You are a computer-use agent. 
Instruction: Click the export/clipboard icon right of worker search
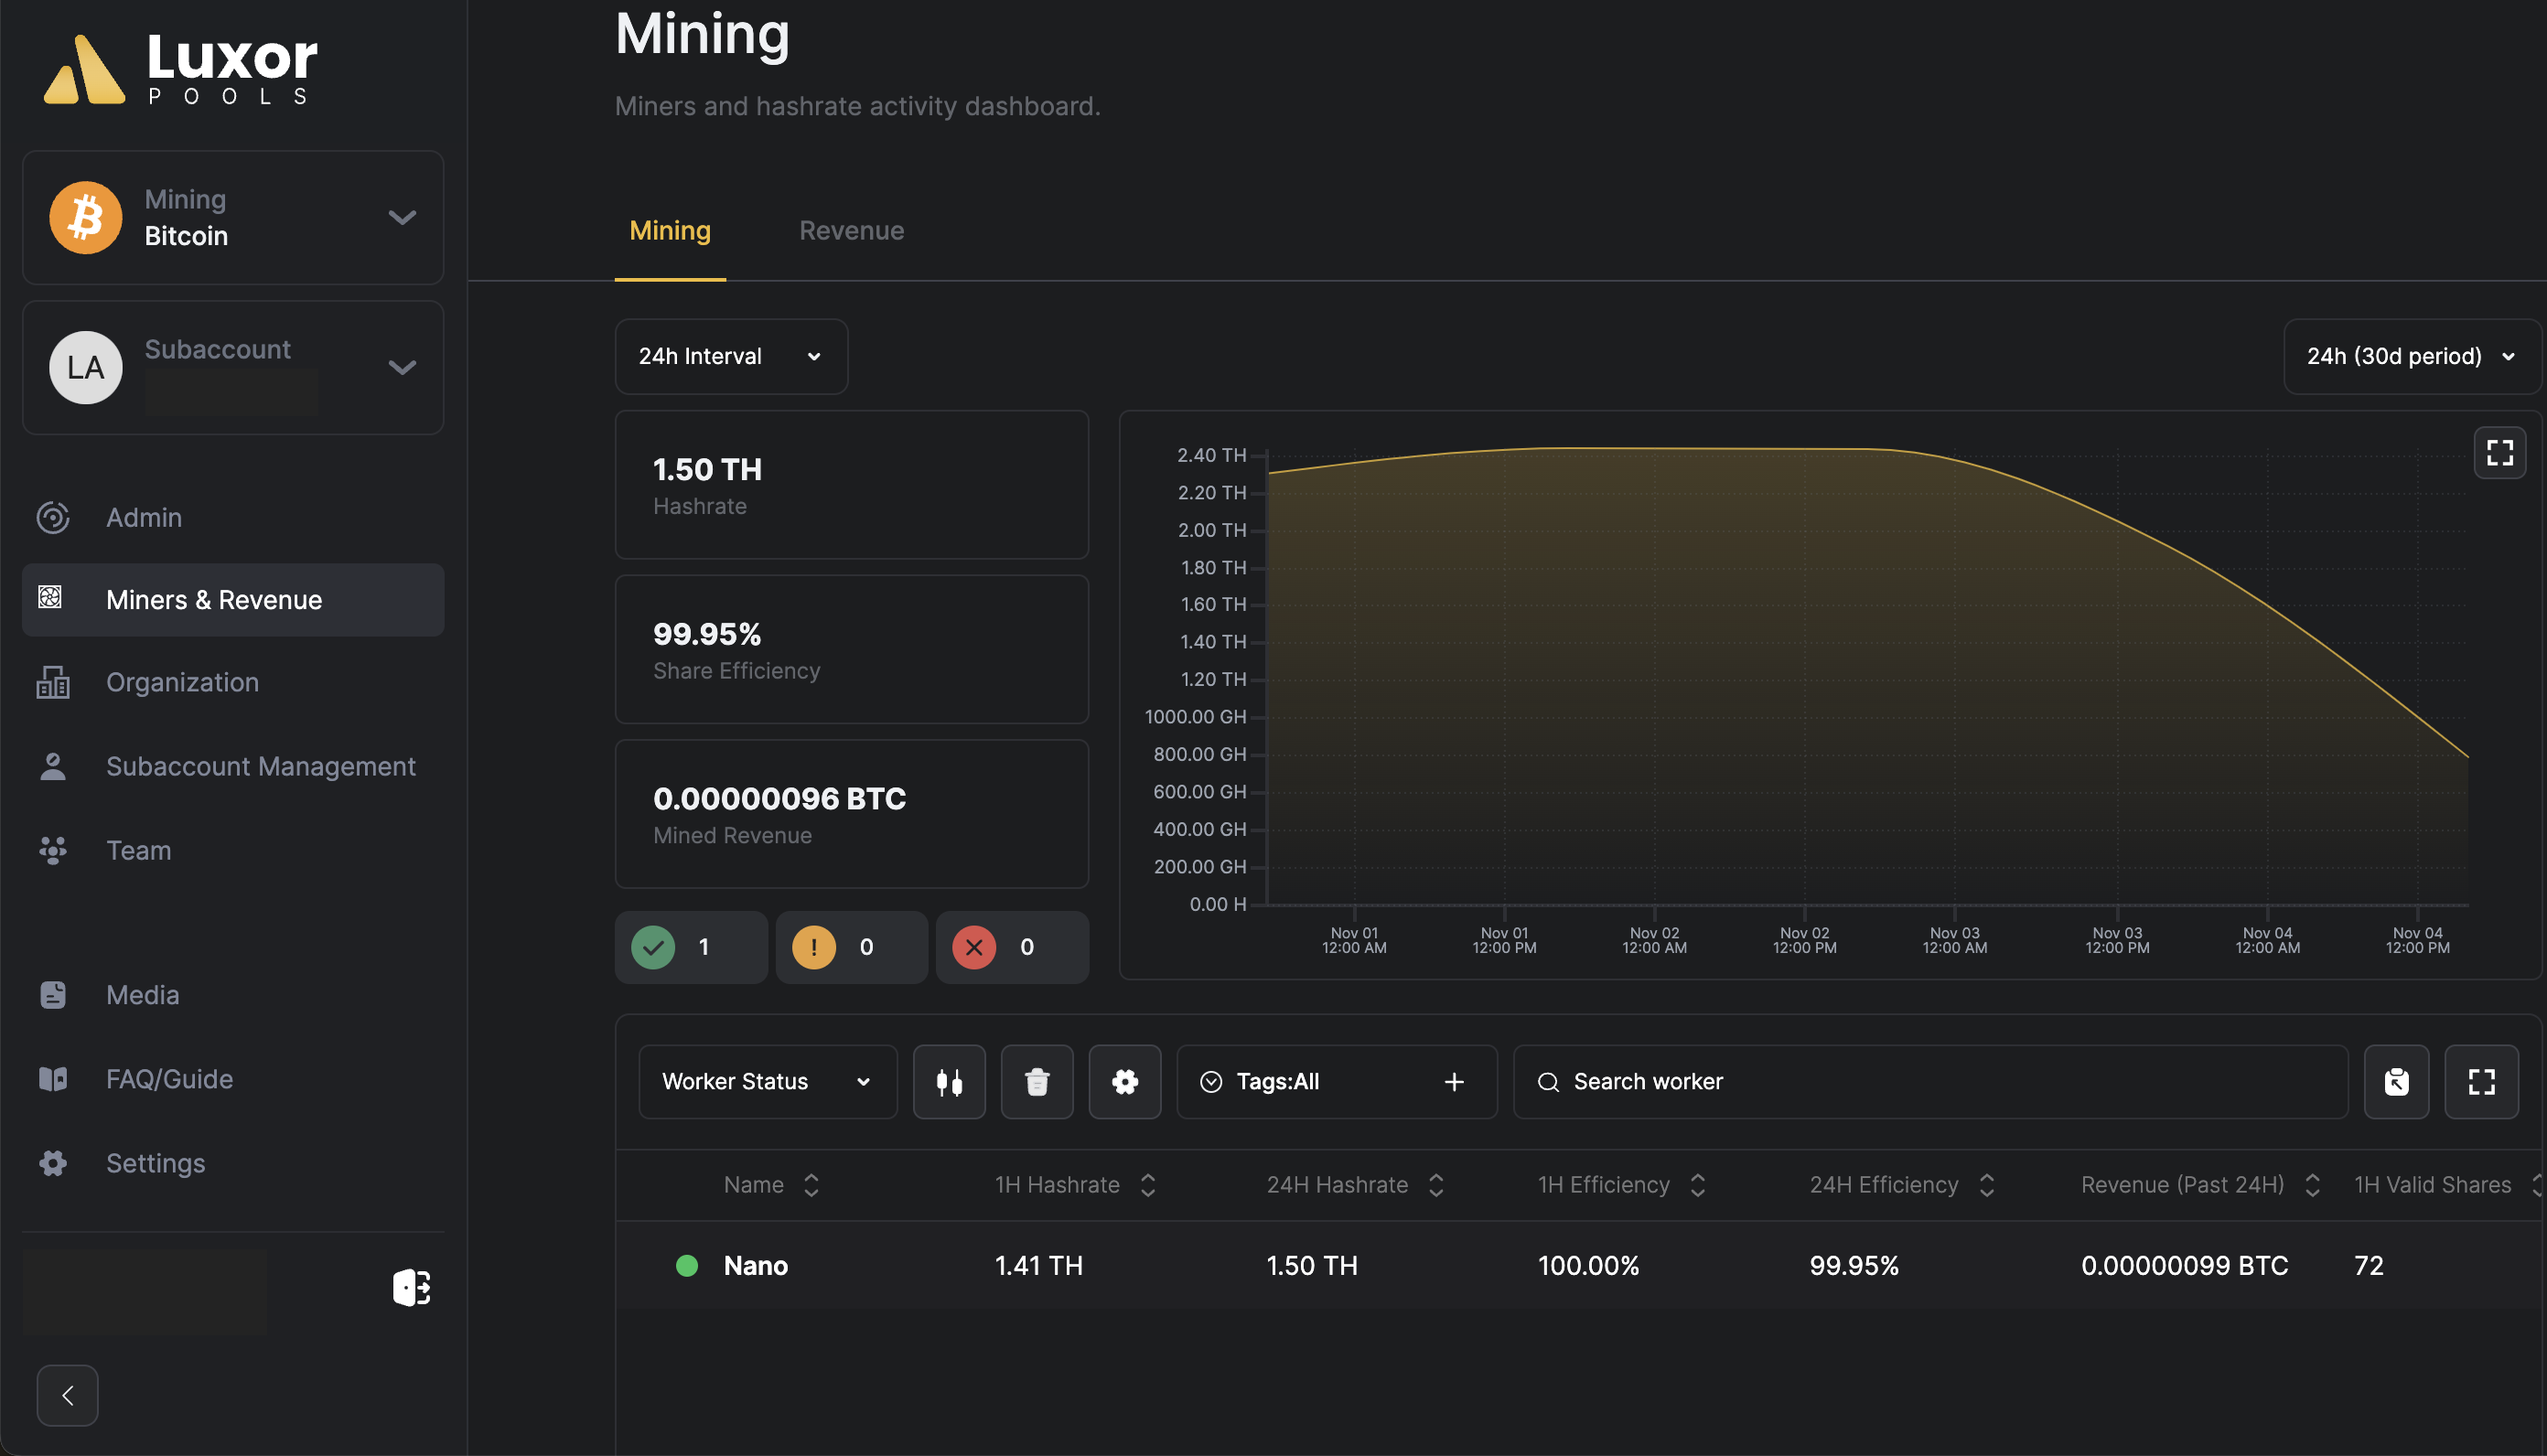[x=2396, y=1081]
